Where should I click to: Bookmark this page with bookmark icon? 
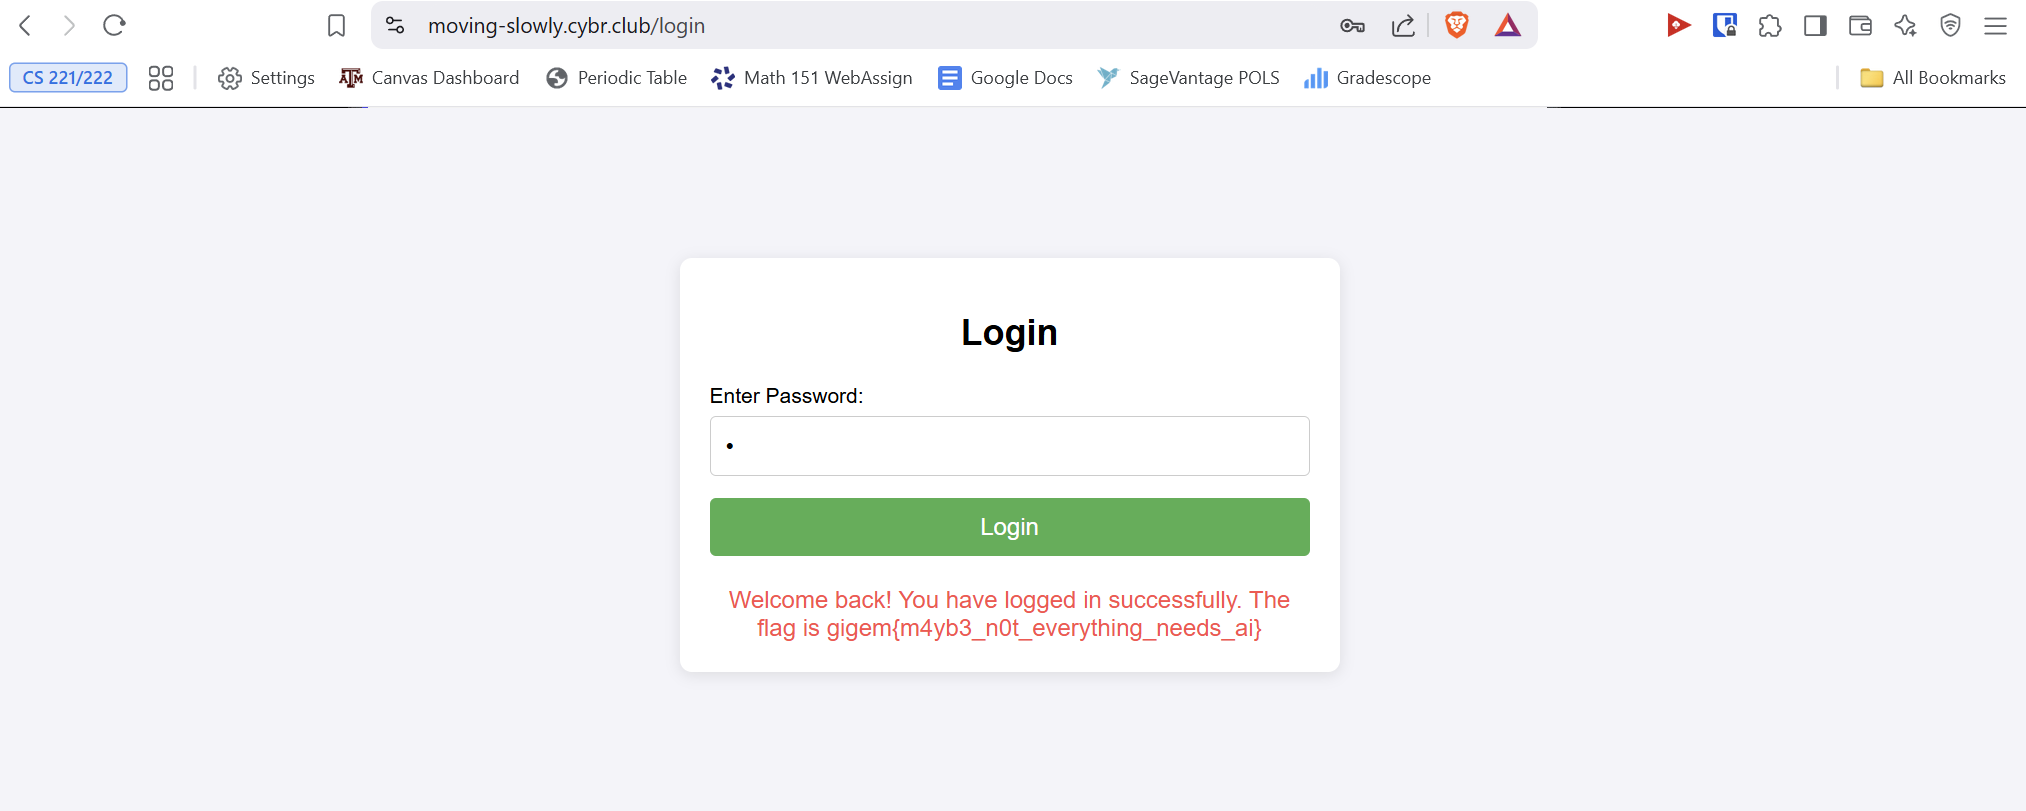337,26
